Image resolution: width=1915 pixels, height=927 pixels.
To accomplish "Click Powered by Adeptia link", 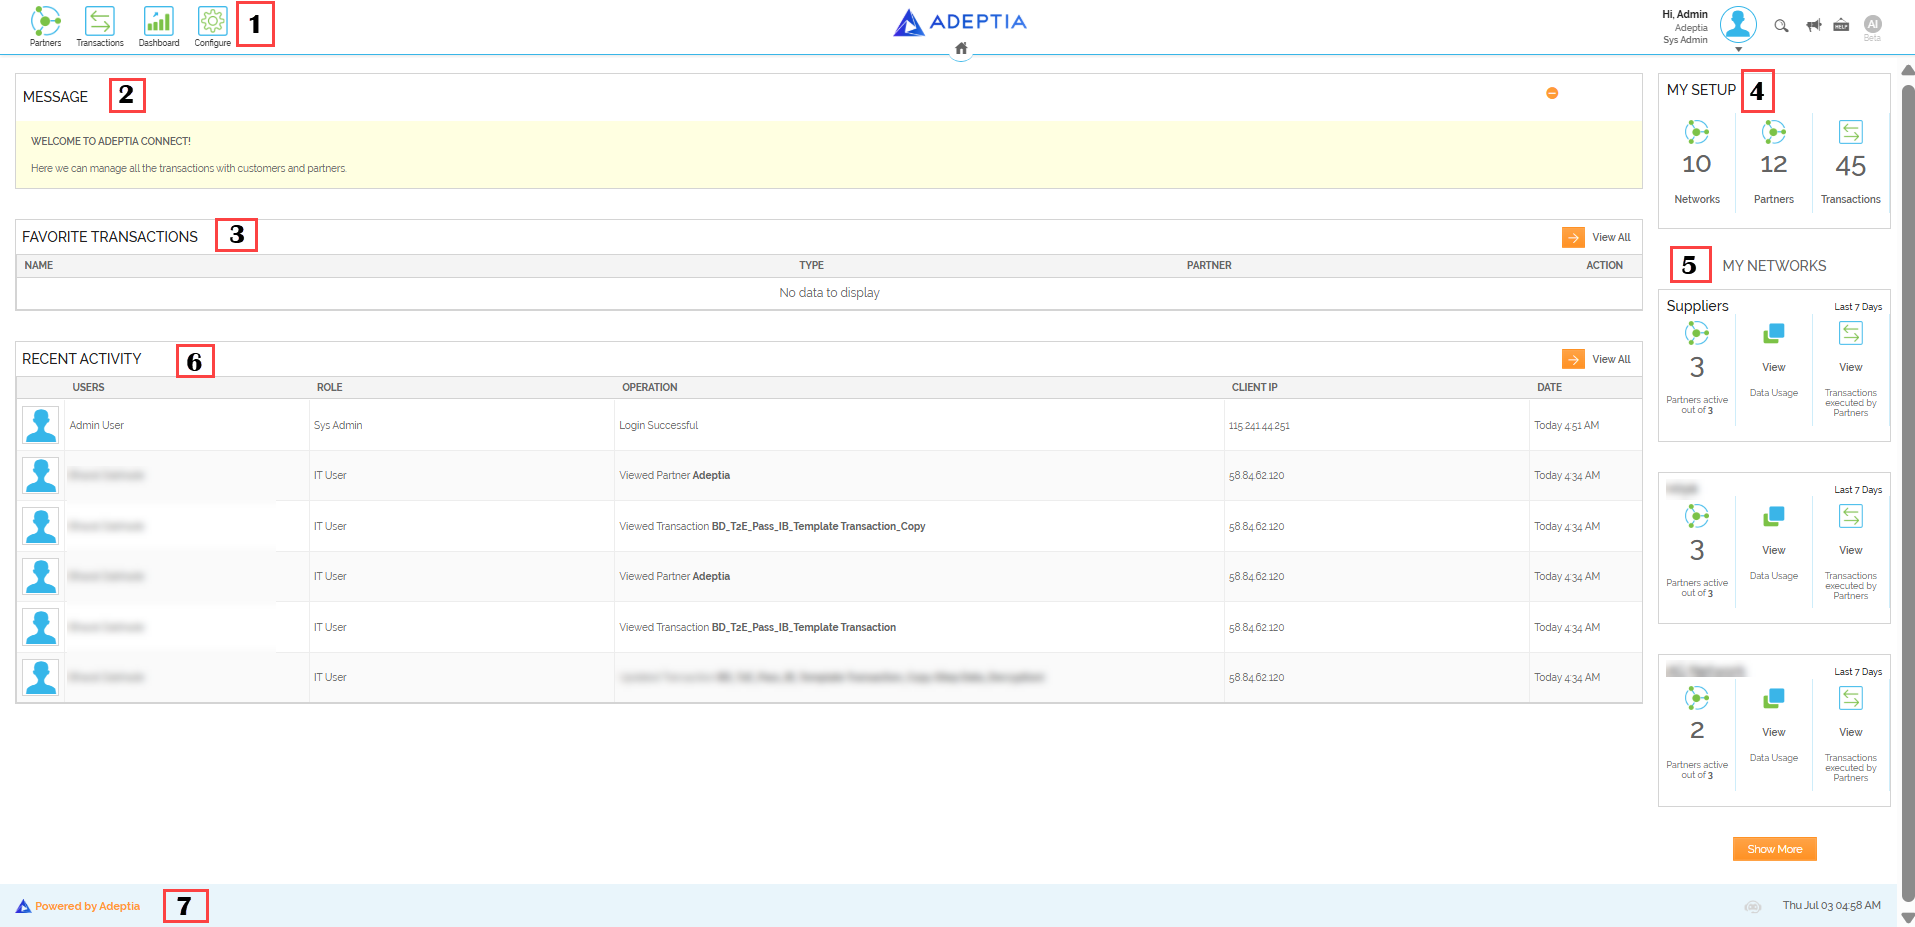I will click(87, 906).
